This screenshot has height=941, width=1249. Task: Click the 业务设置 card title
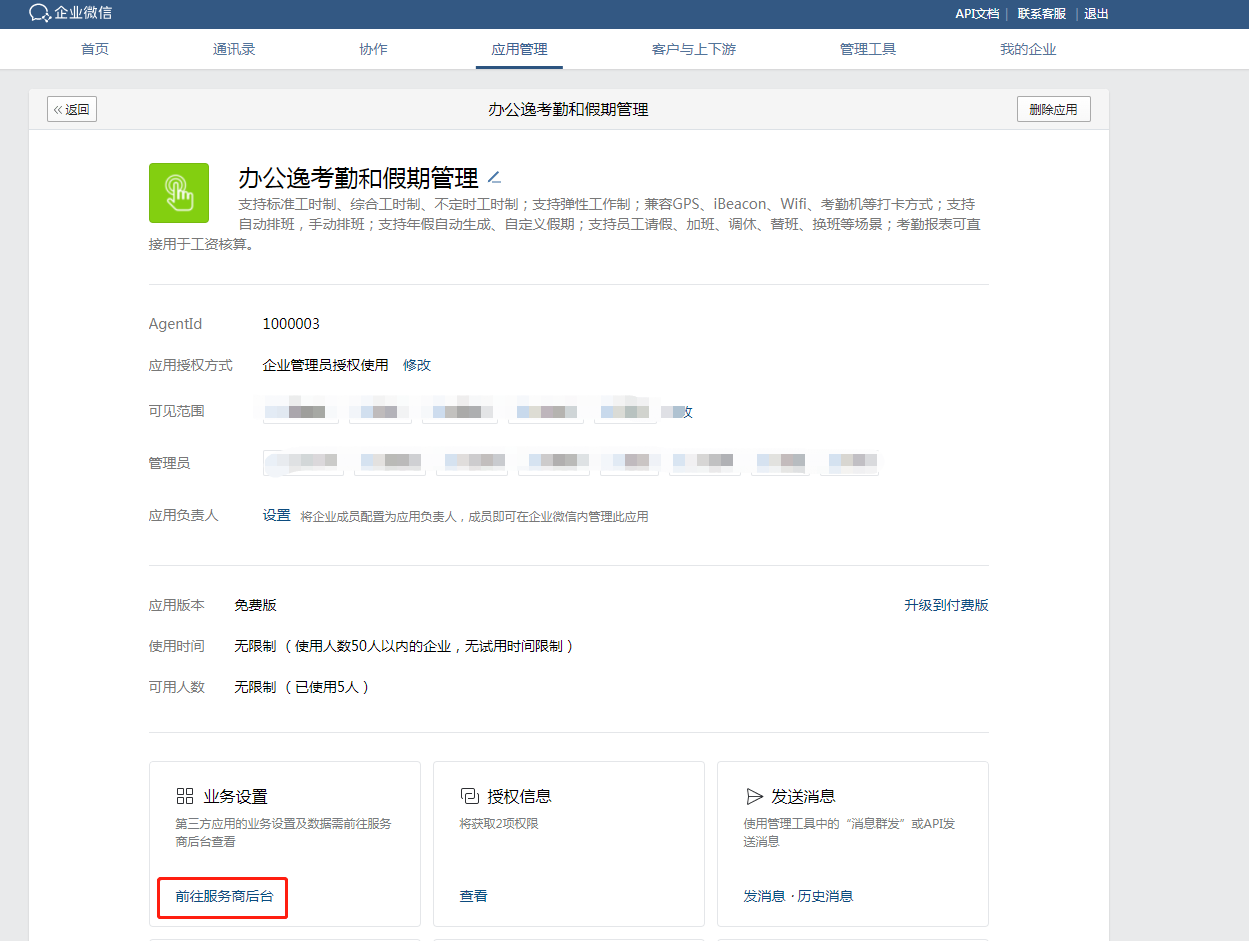235,796
